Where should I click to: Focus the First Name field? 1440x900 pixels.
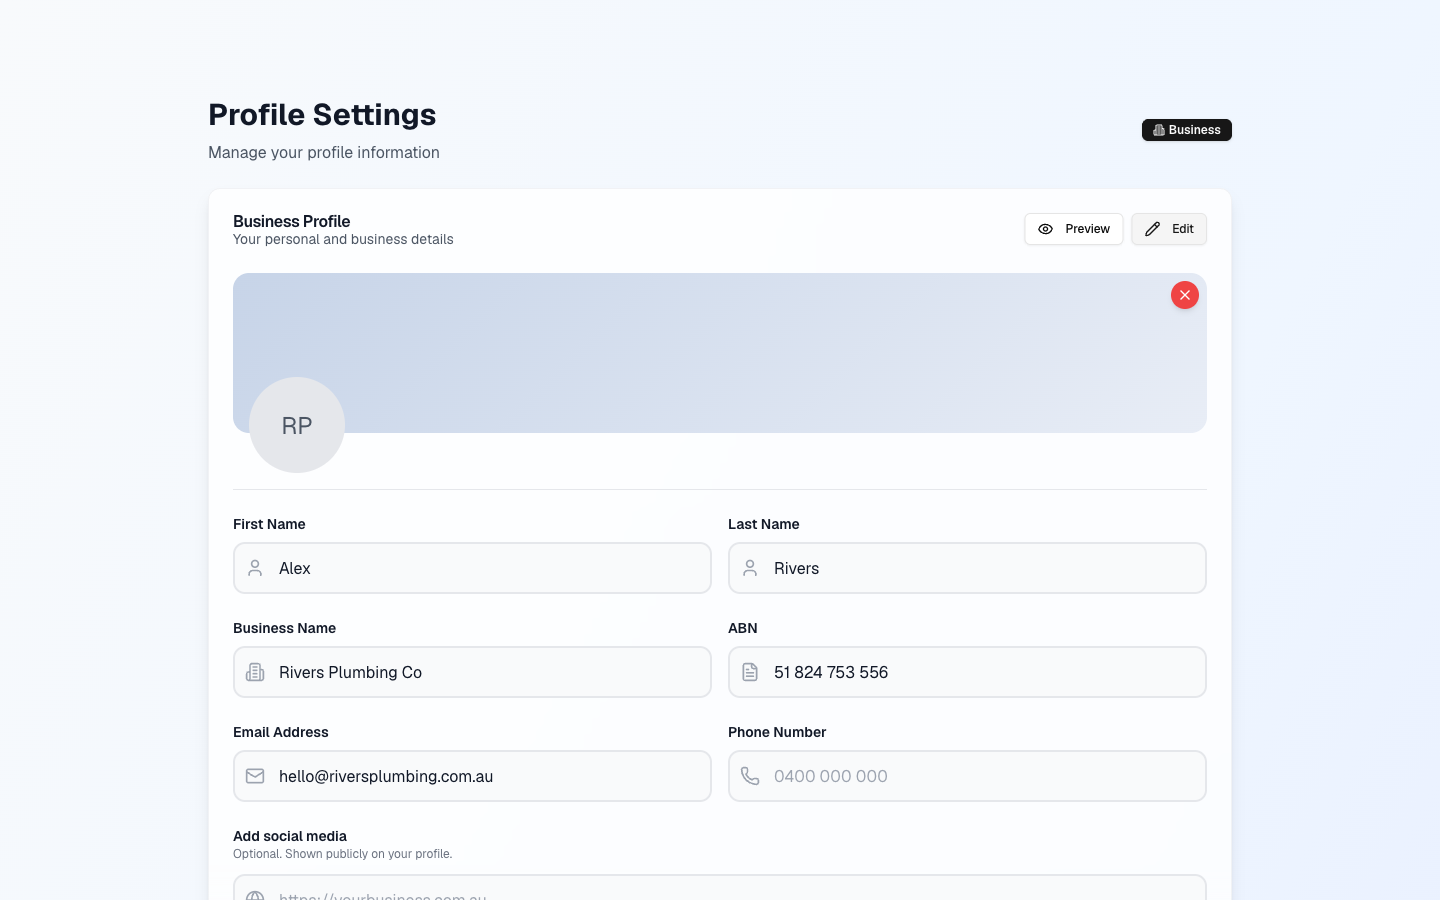click(x=472, y=568)
